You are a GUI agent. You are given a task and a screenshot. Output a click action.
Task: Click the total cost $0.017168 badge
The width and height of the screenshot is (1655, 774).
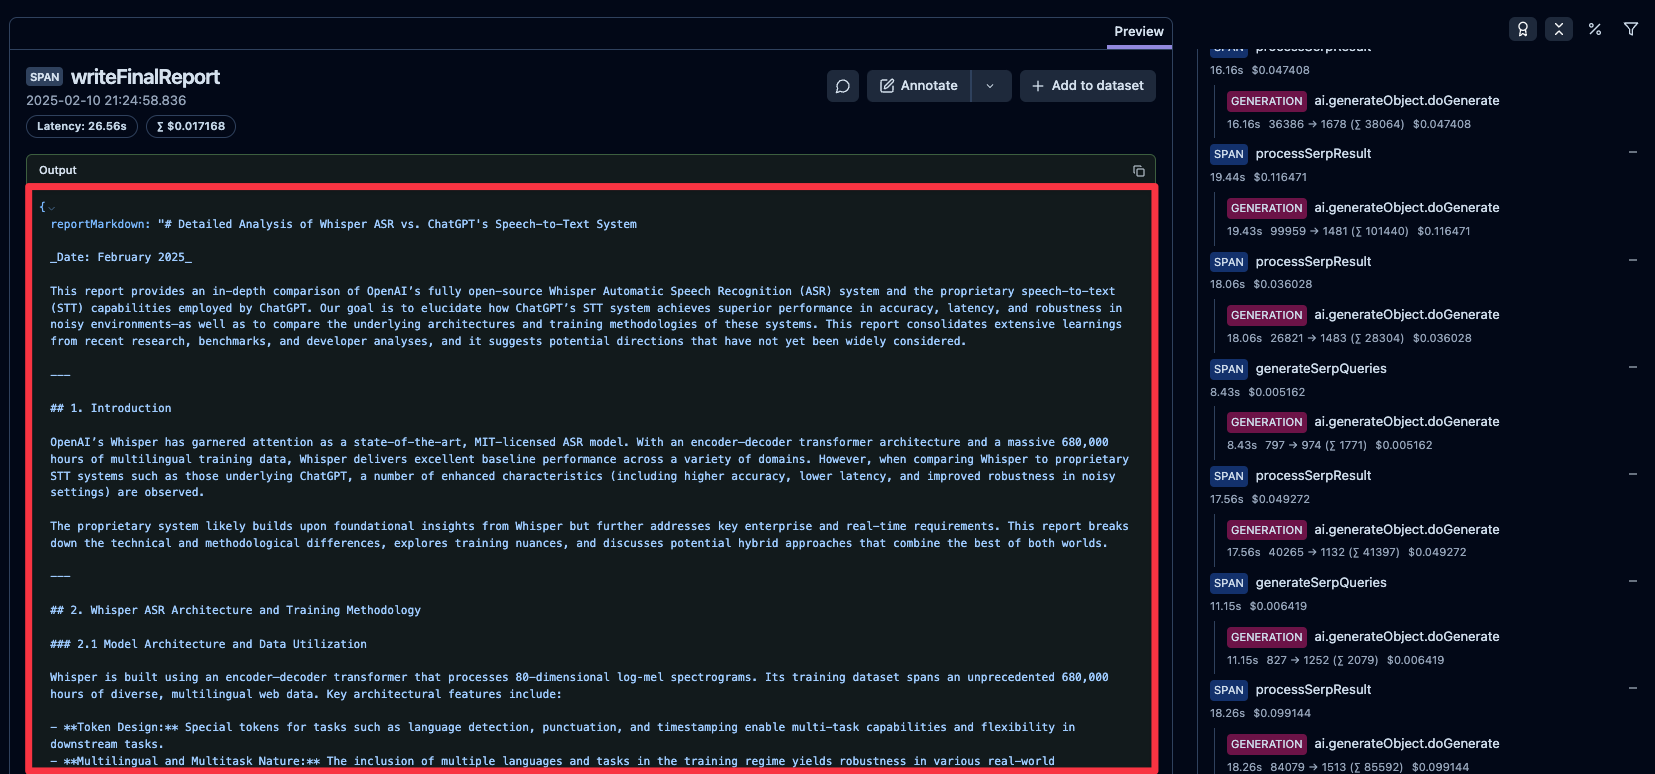[x=191, y=127]
